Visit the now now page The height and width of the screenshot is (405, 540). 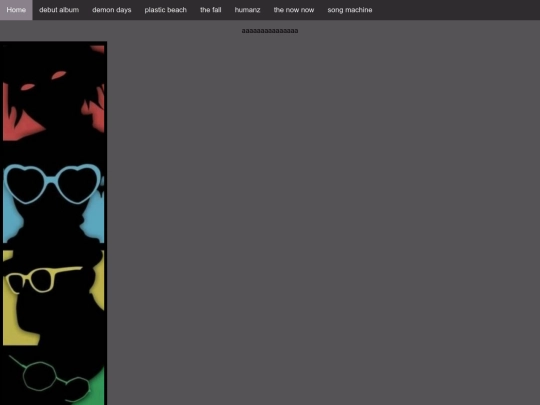[294, 10]
